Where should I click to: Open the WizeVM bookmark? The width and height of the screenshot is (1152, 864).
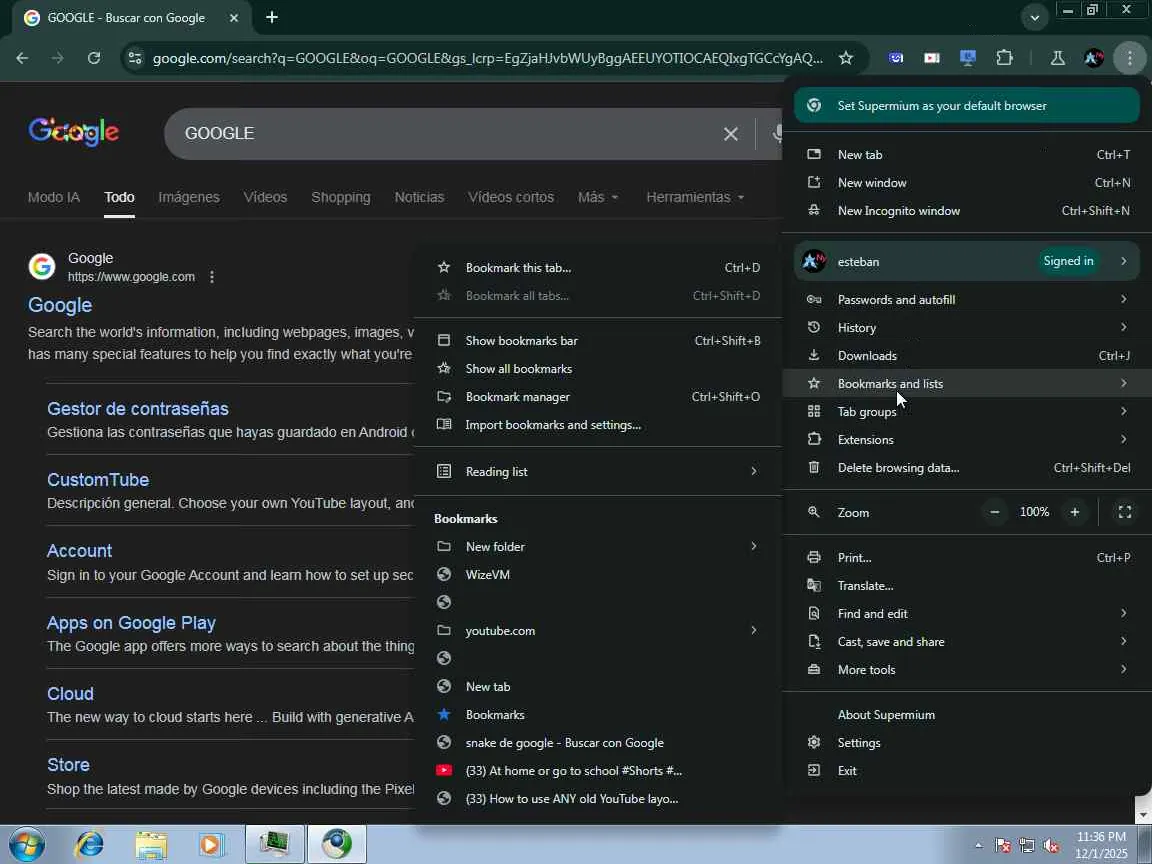pyautogui.click(x=598, y=575)
